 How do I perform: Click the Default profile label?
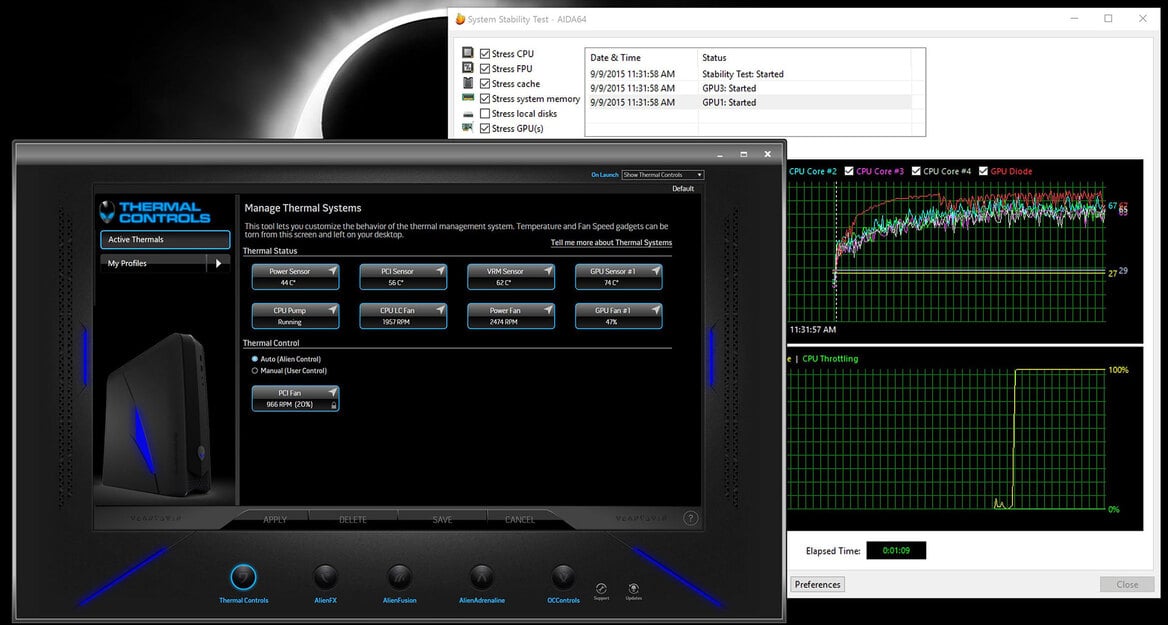coord(683,188)
